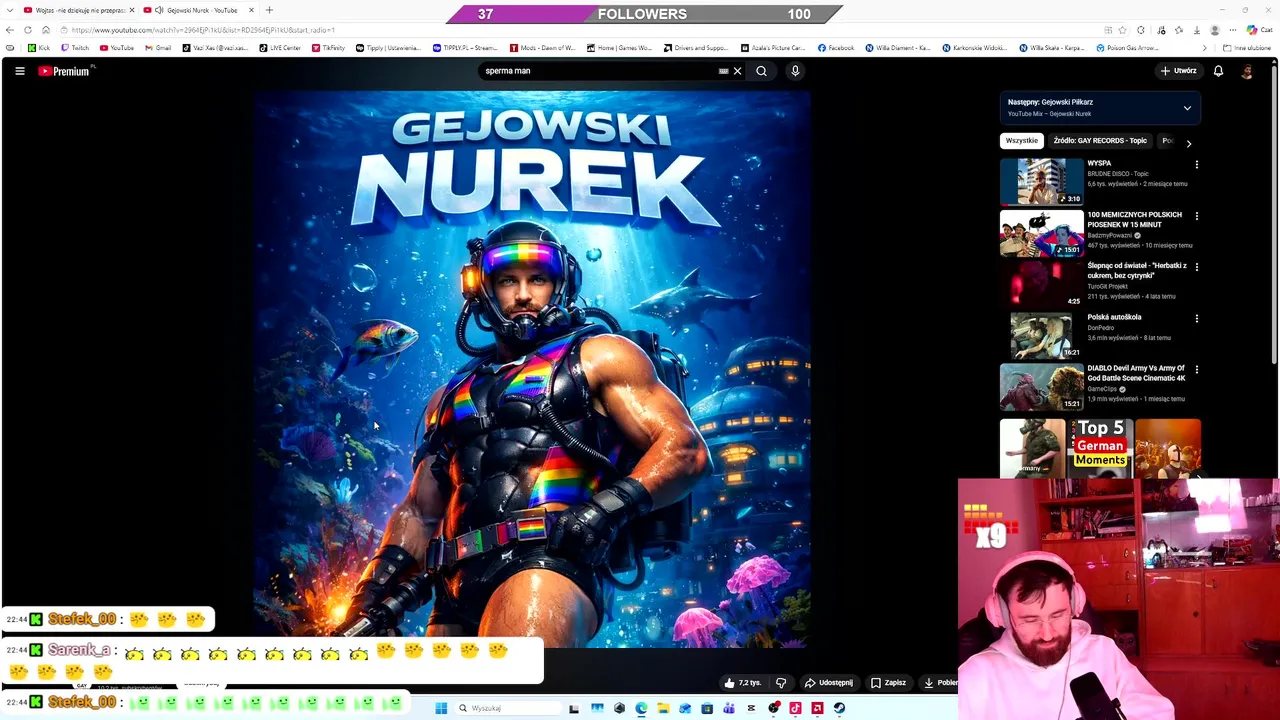Viewport: 1280px width, 720px height.
Task: Open the Inne ulubione bookmarks folder
Action: pos(1246,48)
